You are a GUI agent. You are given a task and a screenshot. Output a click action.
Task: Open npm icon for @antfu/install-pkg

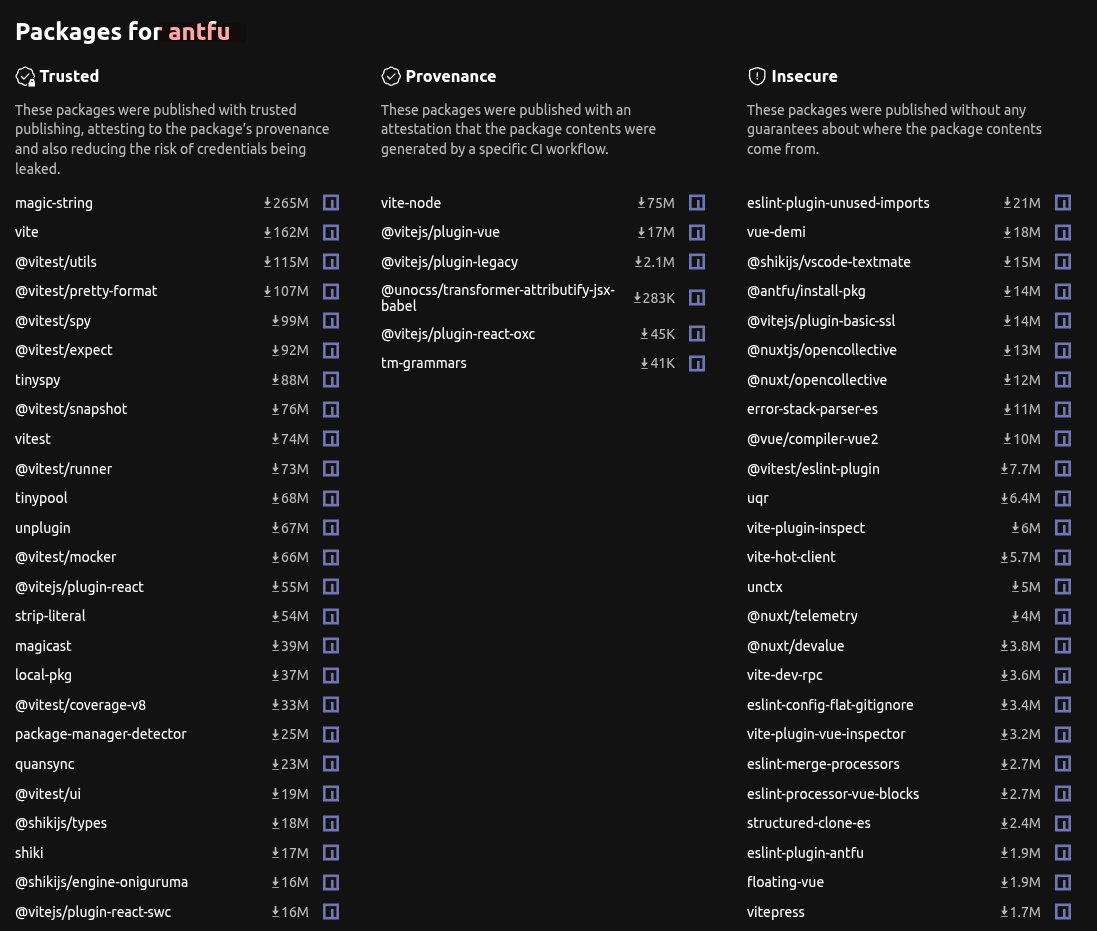pos(1063,291)
